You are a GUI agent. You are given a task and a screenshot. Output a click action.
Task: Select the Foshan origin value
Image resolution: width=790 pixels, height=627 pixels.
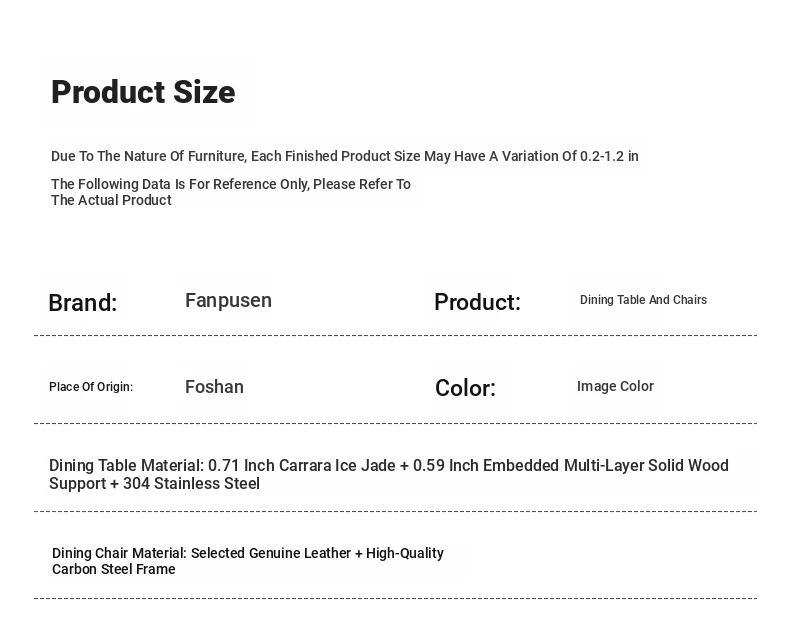click(x=214, y=387)
